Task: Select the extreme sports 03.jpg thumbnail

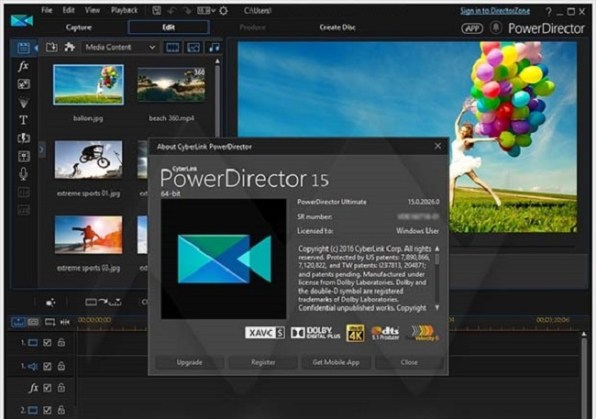Action: pyautogui.click(x=89, y=235)
